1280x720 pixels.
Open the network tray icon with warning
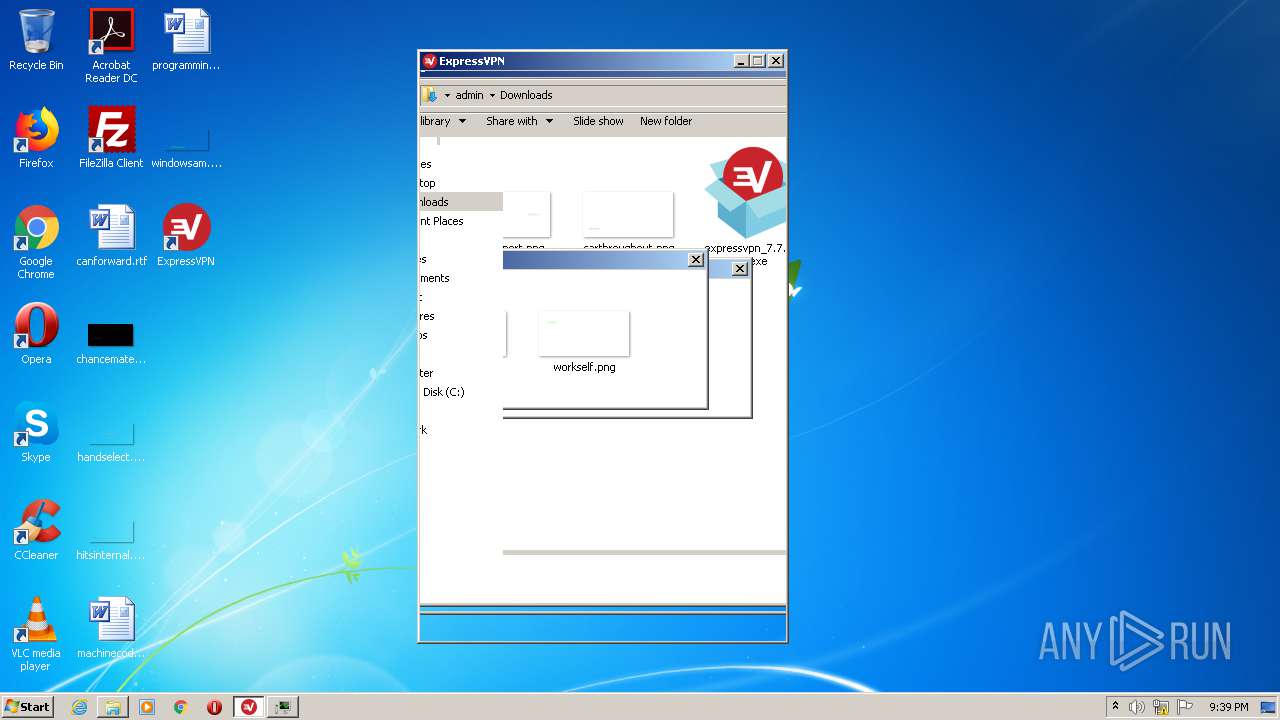1161,707
